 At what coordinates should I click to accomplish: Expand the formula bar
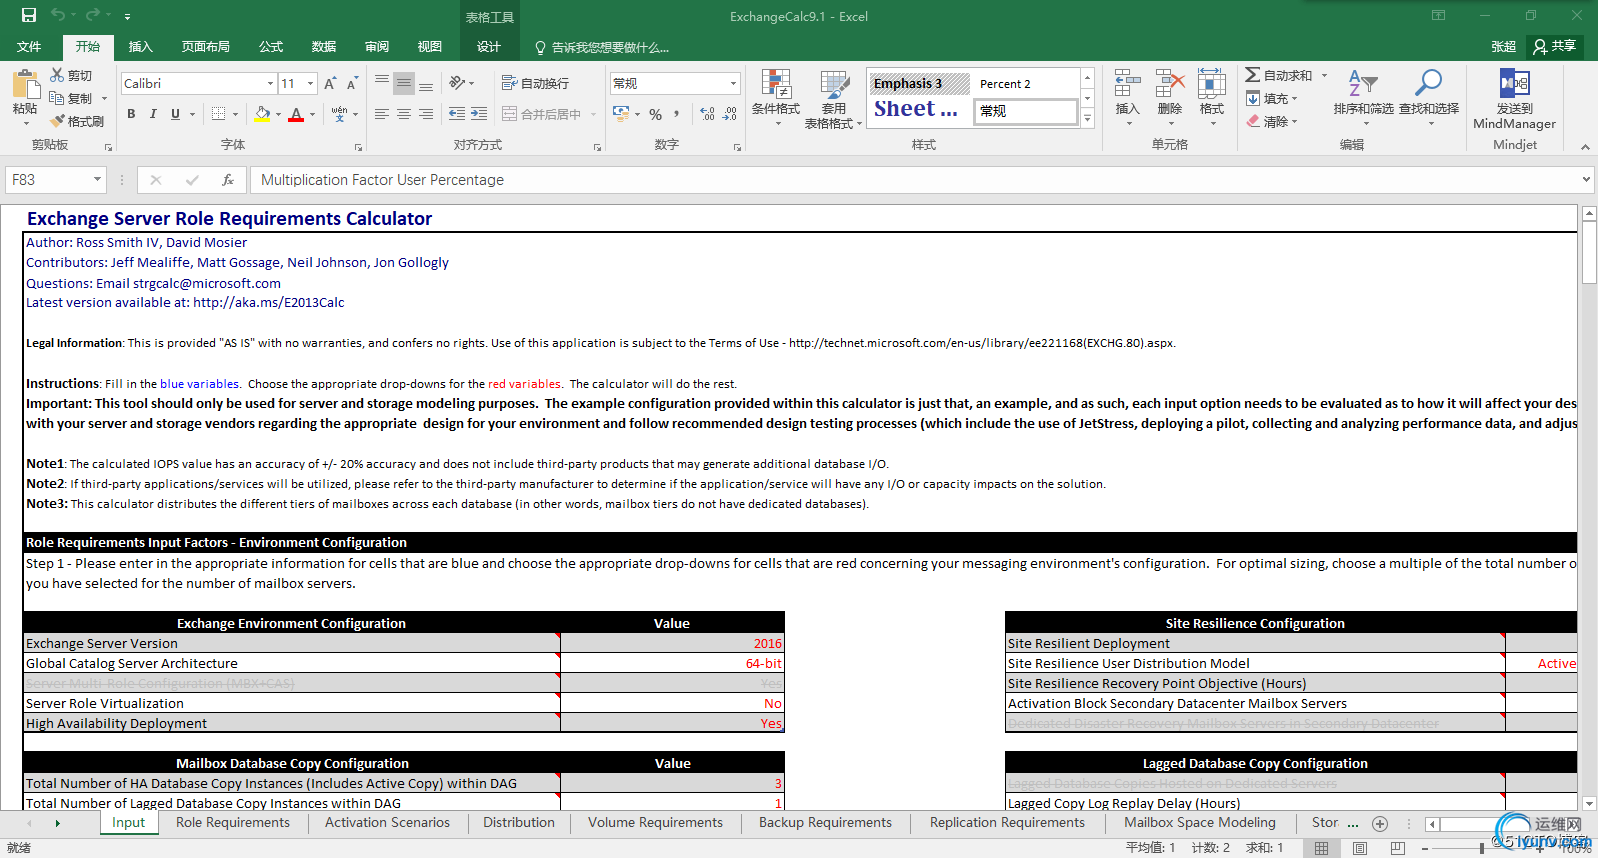1586,180
